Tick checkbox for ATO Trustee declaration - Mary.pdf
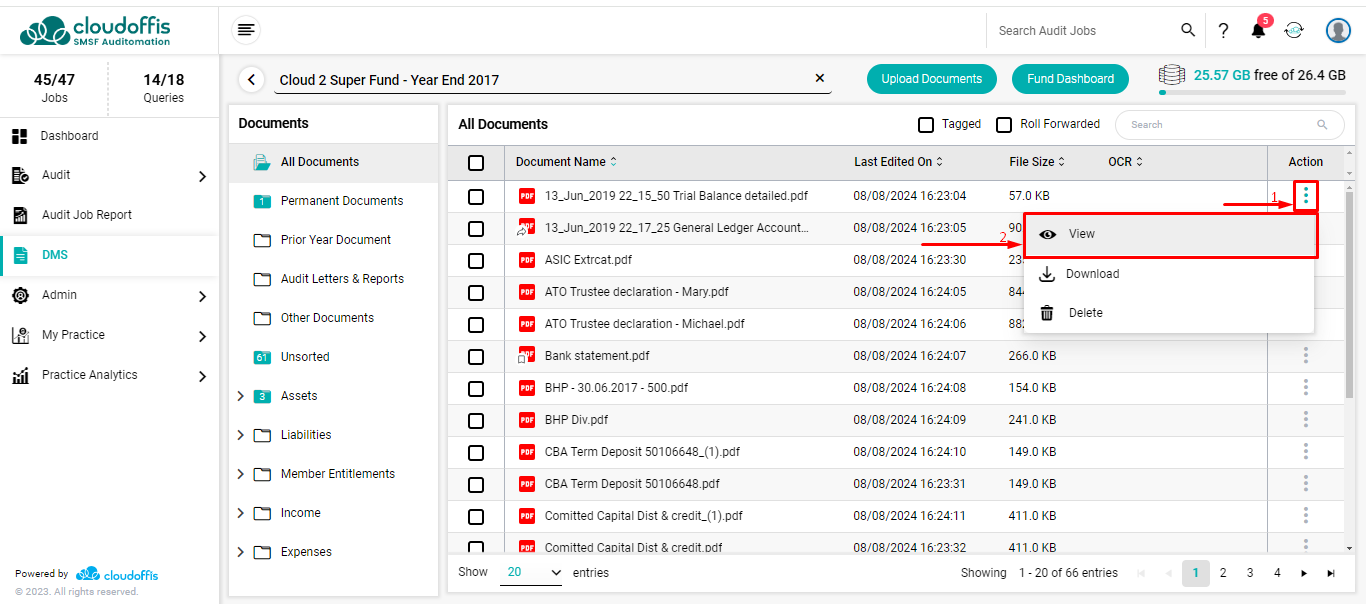 [476, 293]
